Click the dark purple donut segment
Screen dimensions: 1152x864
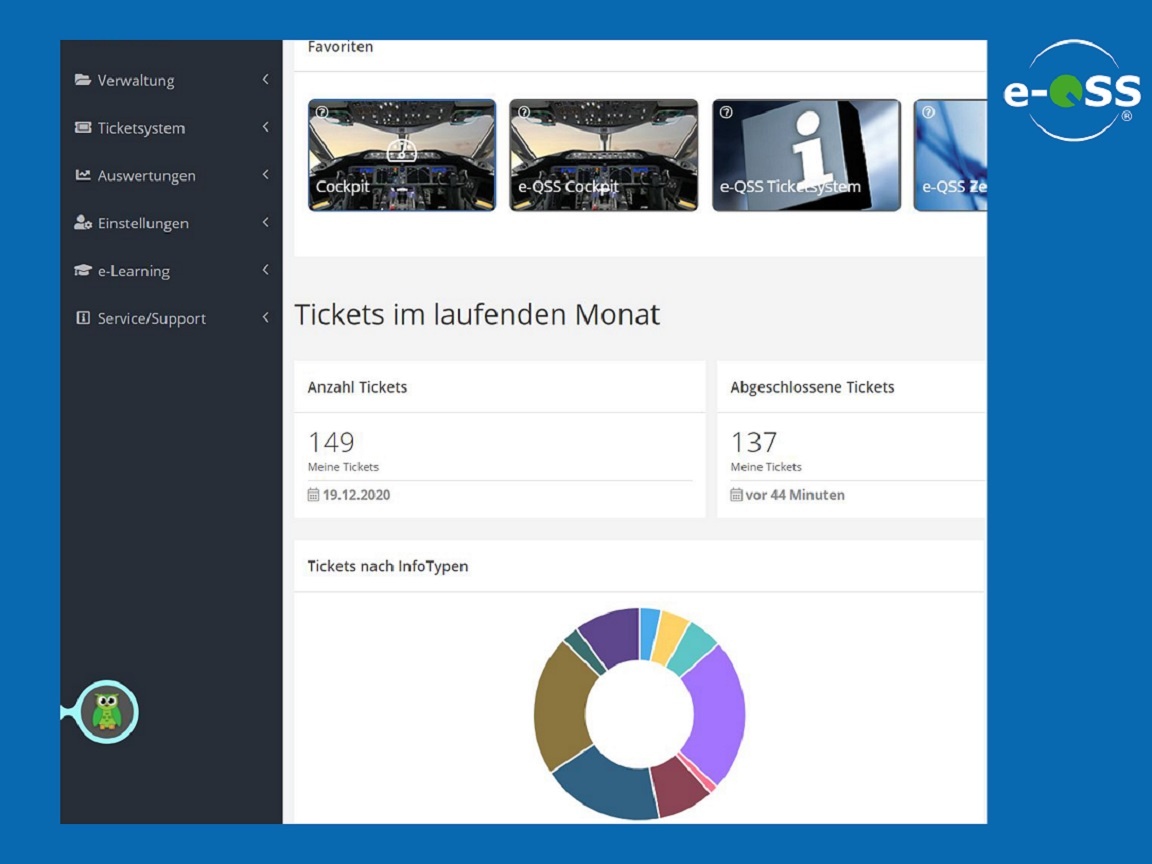point(612,636)
